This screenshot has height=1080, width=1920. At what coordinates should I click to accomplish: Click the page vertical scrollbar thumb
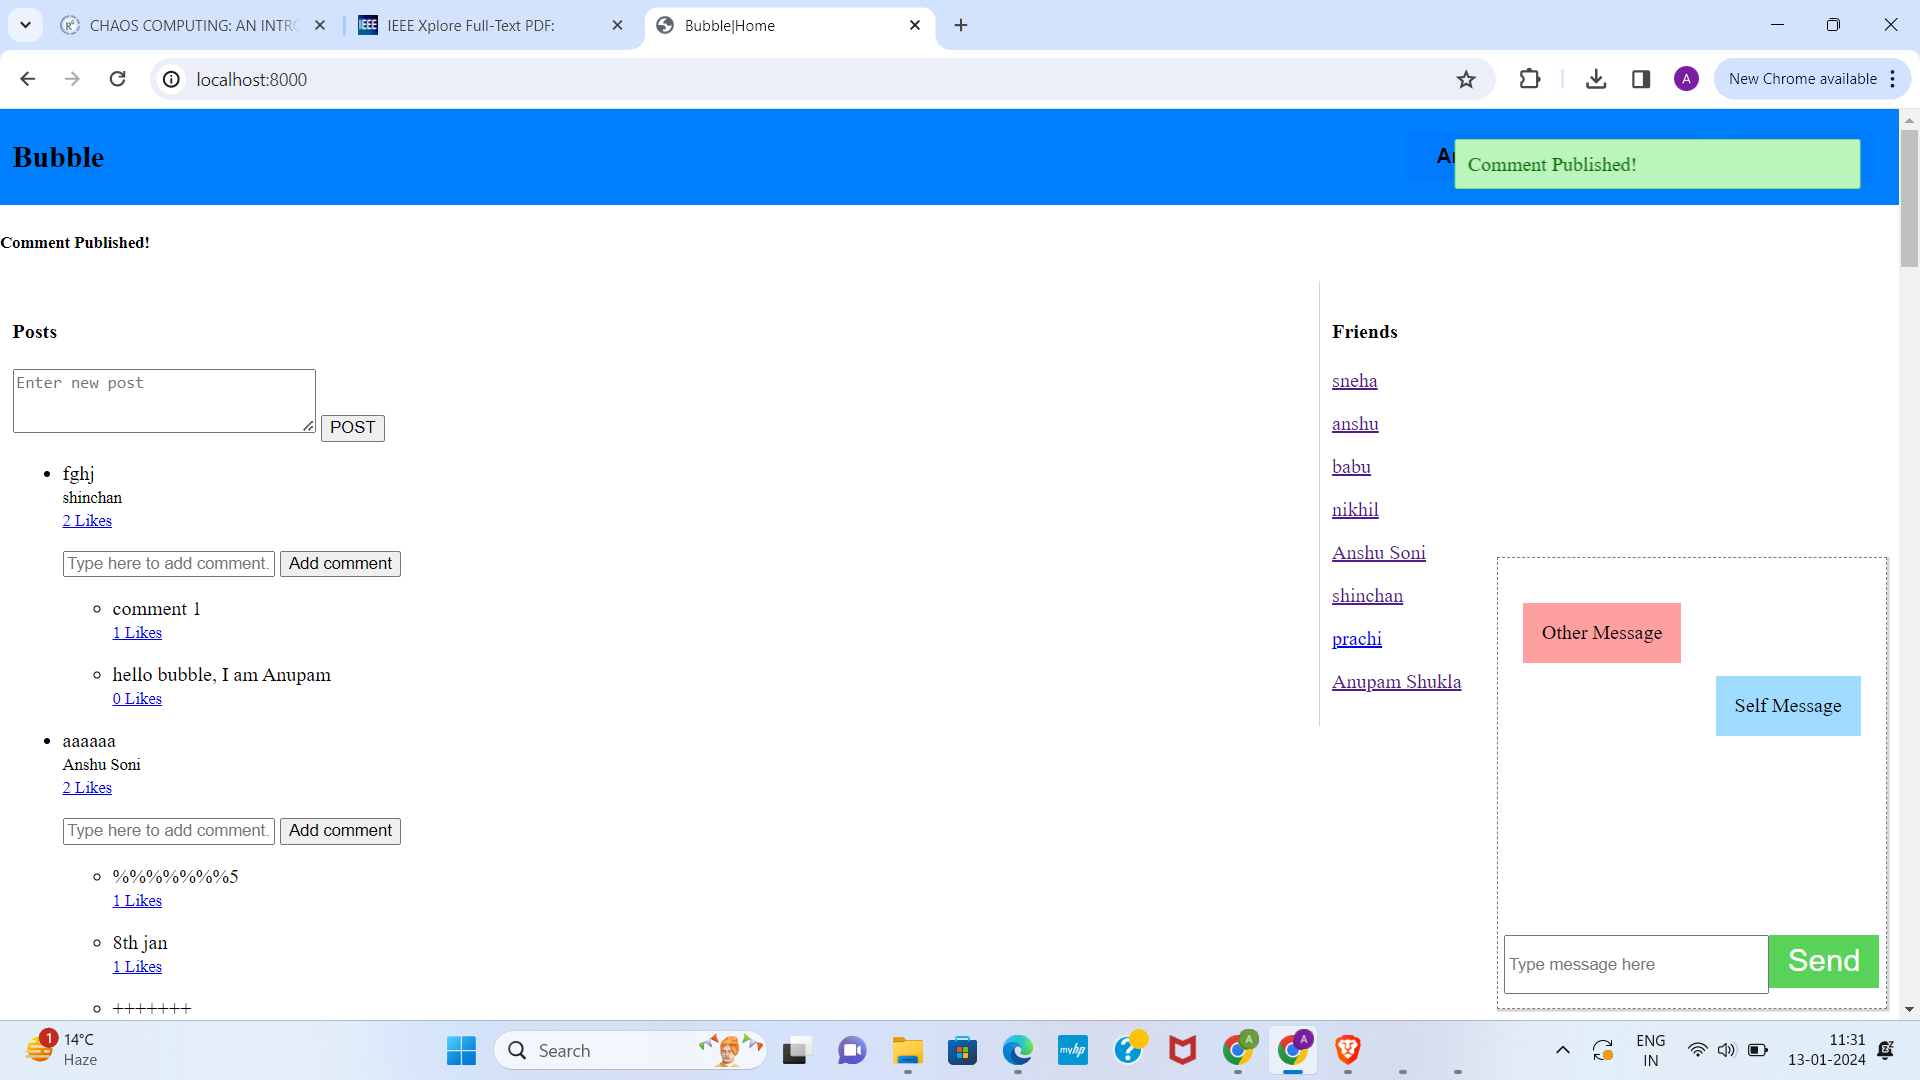1909,198
